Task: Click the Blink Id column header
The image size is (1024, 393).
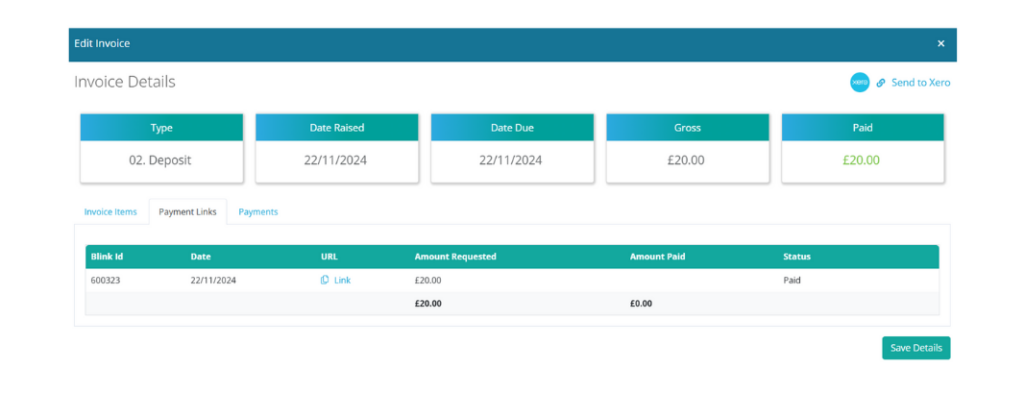Action: [x=107, y=257]
